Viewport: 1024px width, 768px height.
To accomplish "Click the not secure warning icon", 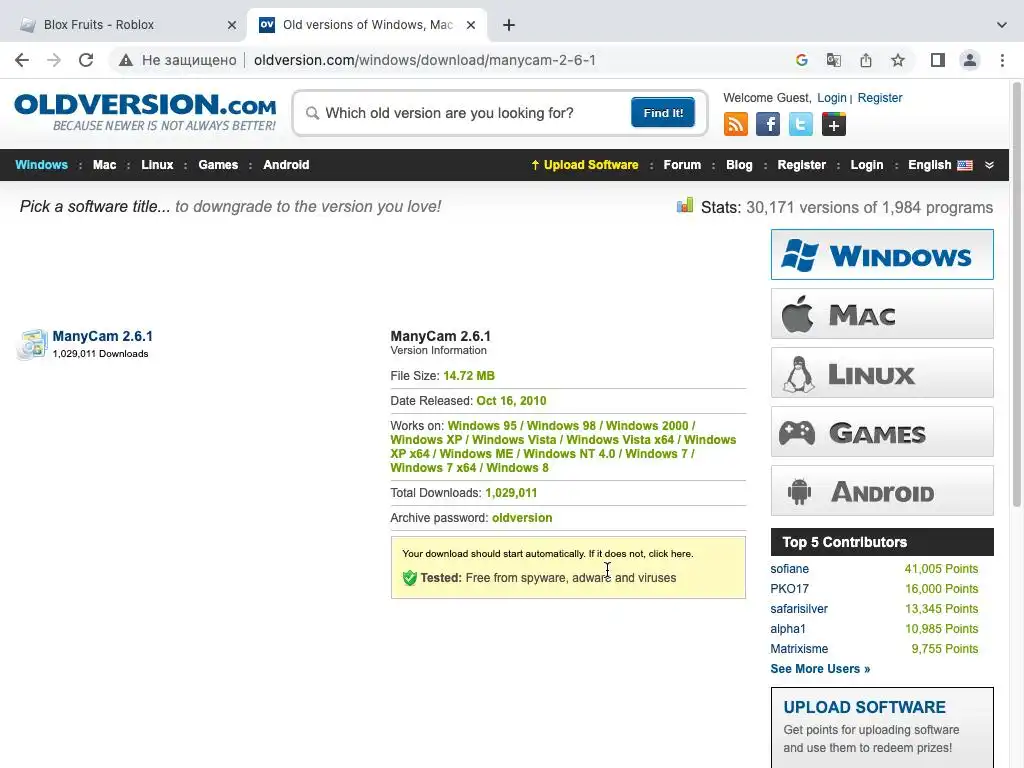I will 125,60.
